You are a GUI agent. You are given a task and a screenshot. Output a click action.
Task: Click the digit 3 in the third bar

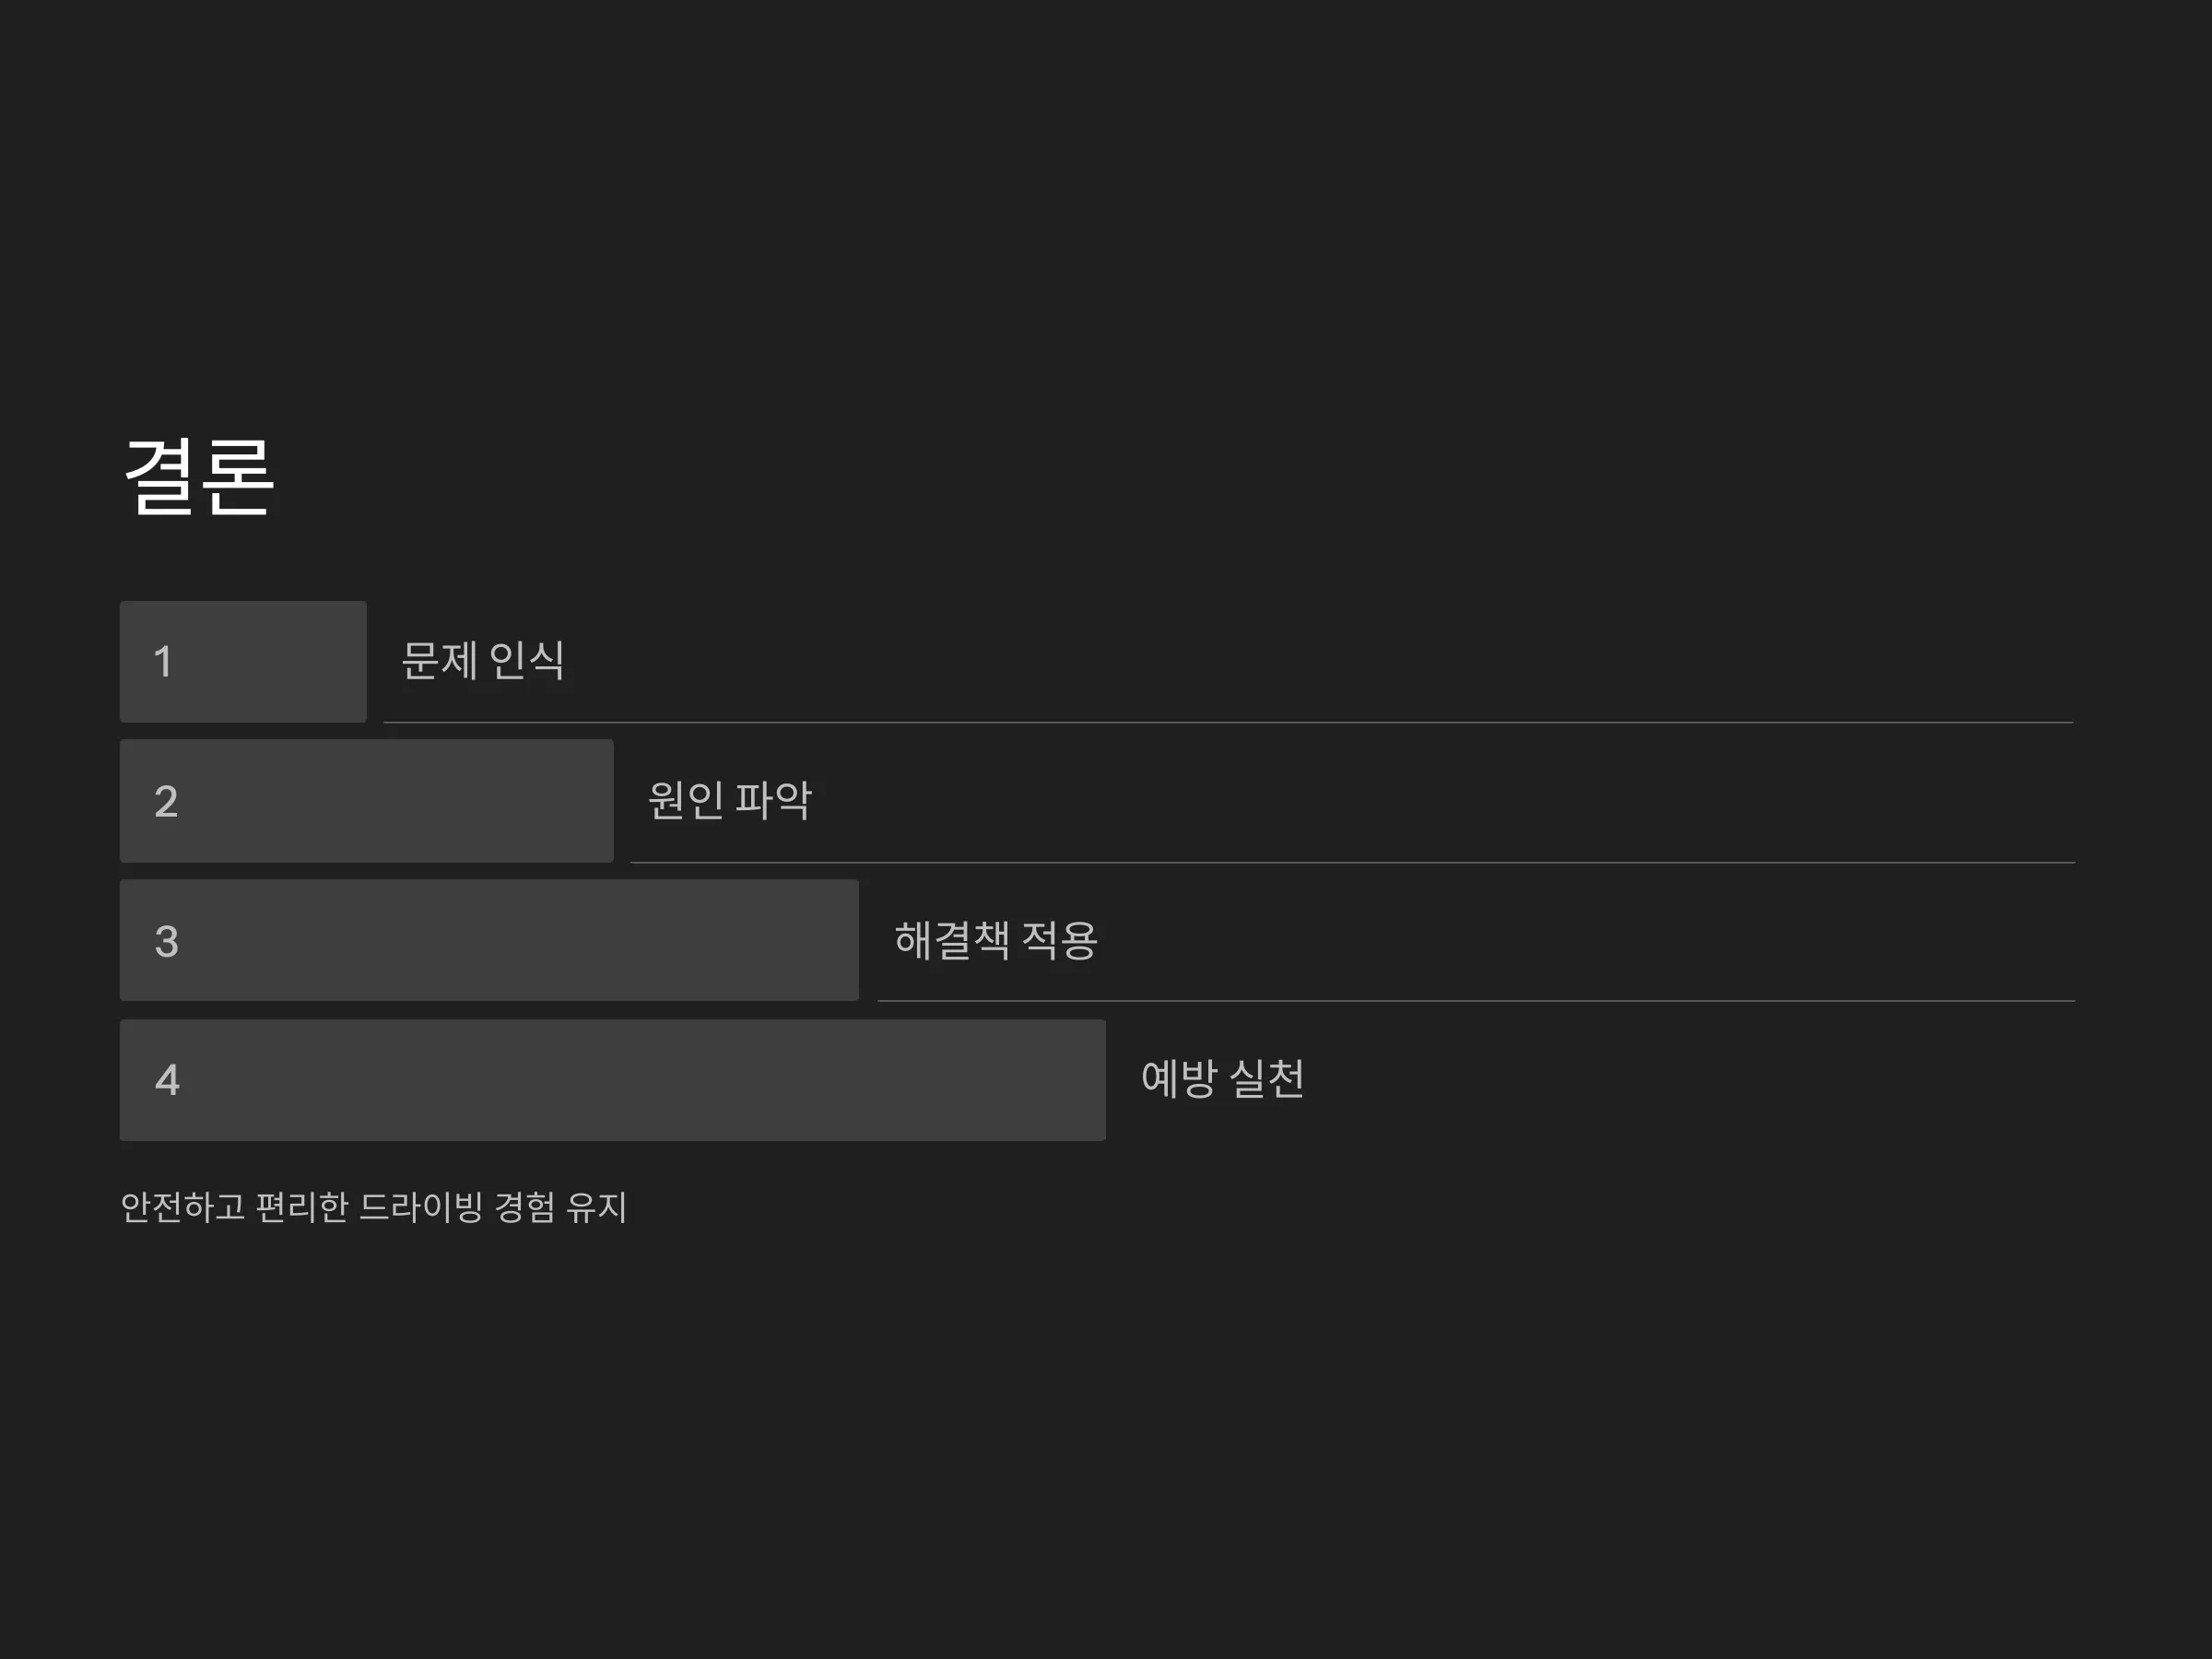click(x=166, y=942)
